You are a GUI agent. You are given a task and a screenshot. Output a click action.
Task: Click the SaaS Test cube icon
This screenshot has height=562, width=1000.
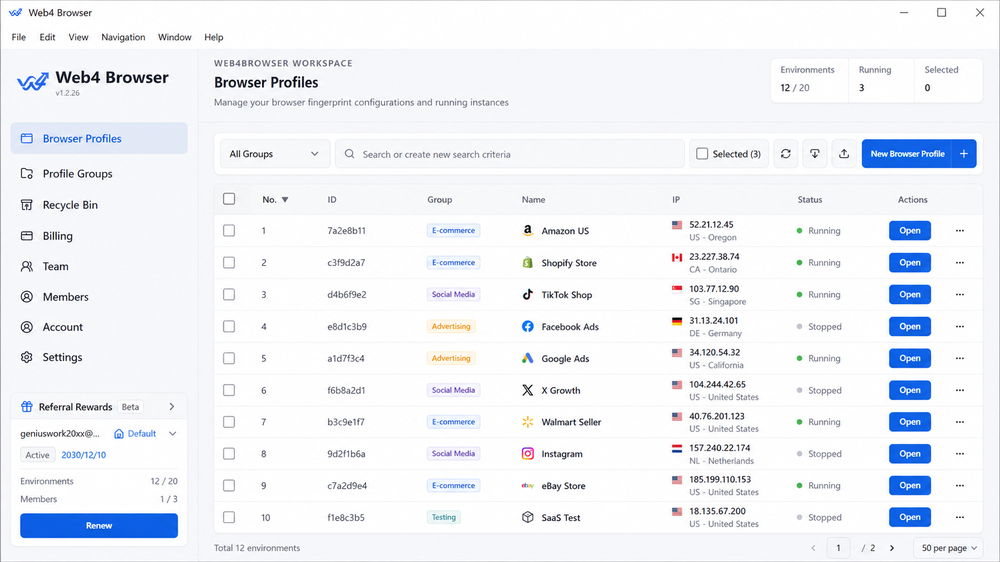[527, 517]
